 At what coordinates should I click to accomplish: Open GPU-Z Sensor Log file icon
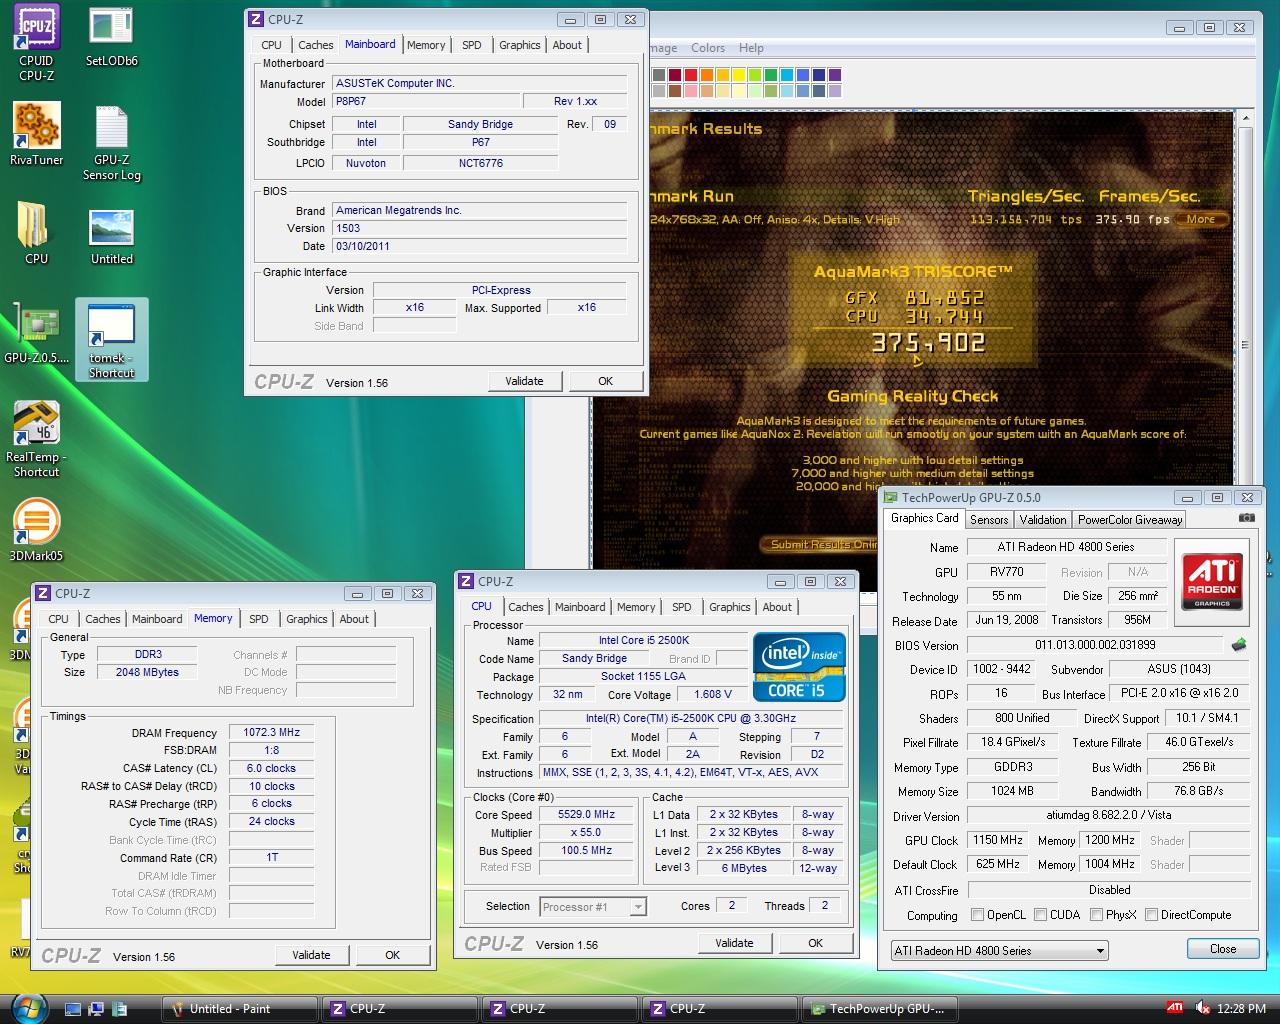(111, 142)
